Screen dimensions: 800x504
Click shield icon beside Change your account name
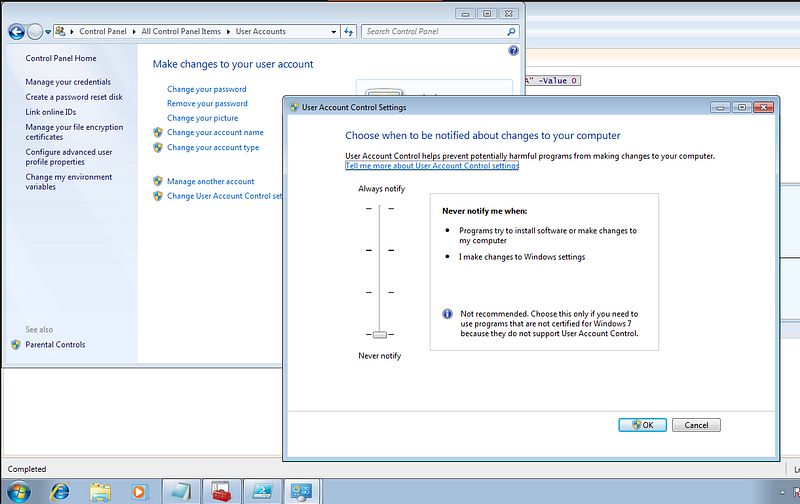pos(158,133)
